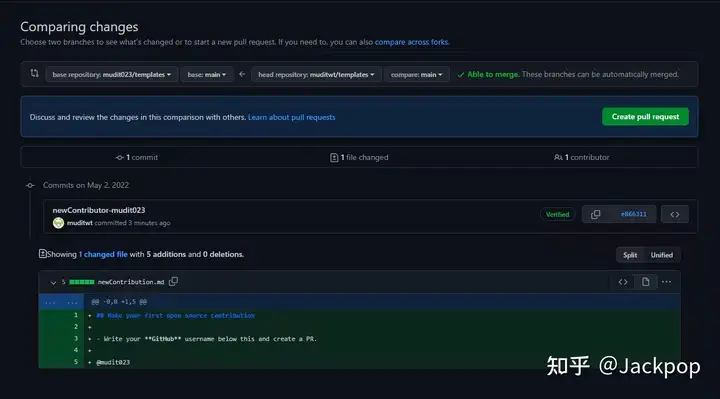Click the '@mudit023' added line text
The height and width of the screenshot is (399, 720).
tap(113, 362)
